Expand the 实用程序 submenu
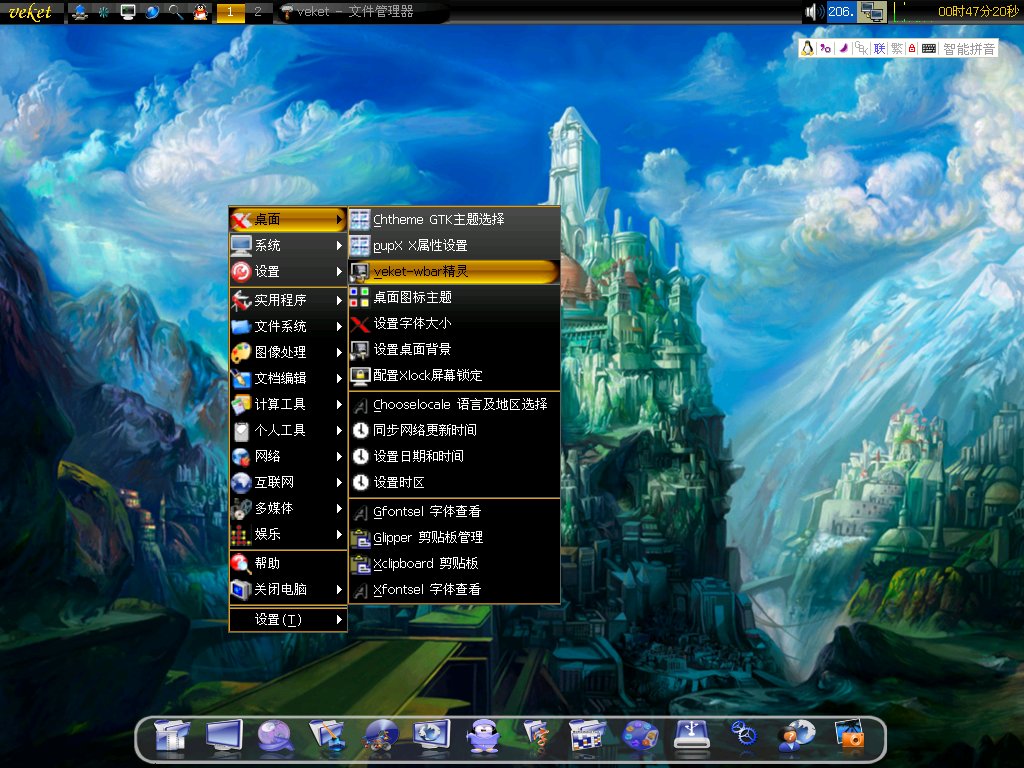 pyautogui.click(x=287, y=300)
